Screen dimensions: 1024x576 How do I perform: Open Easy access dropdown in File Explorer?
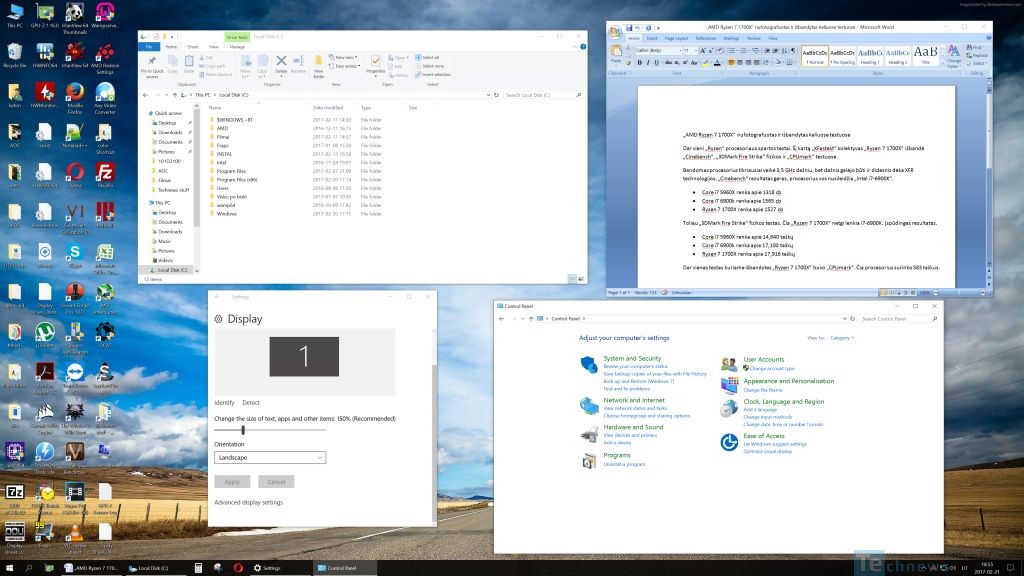(344, 66)
